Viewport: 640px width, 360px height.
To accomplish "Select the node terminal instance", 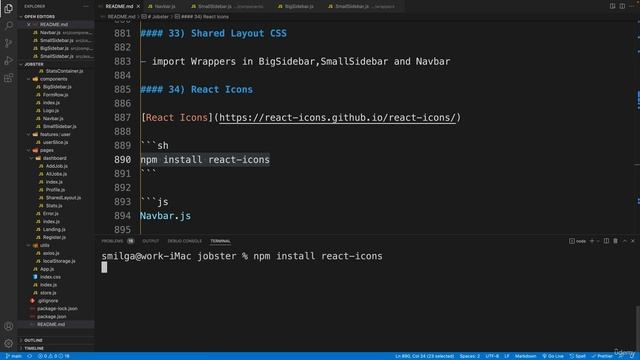I will click(578, 241).
